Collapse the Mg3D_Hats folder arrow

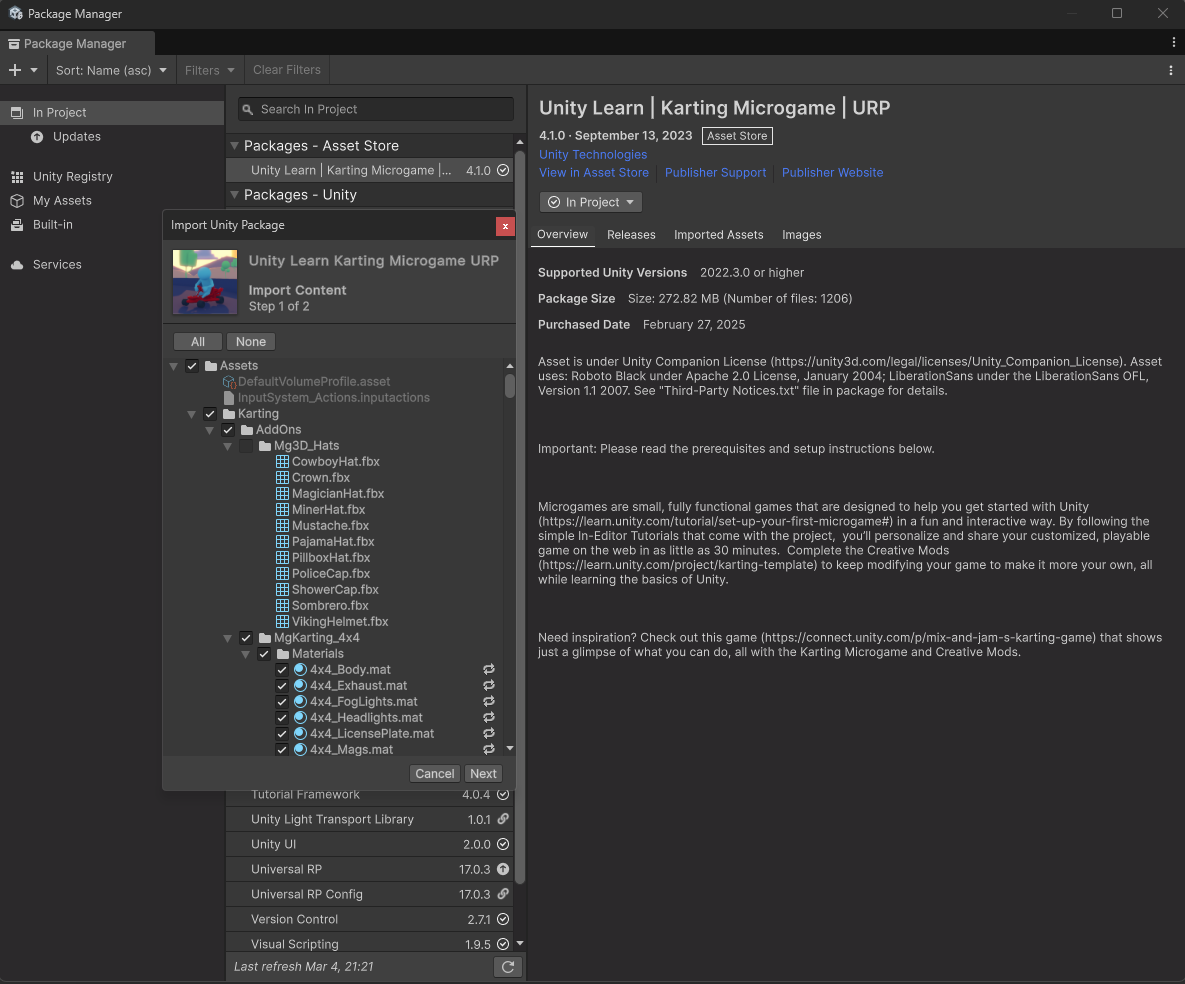coord(227,447)
